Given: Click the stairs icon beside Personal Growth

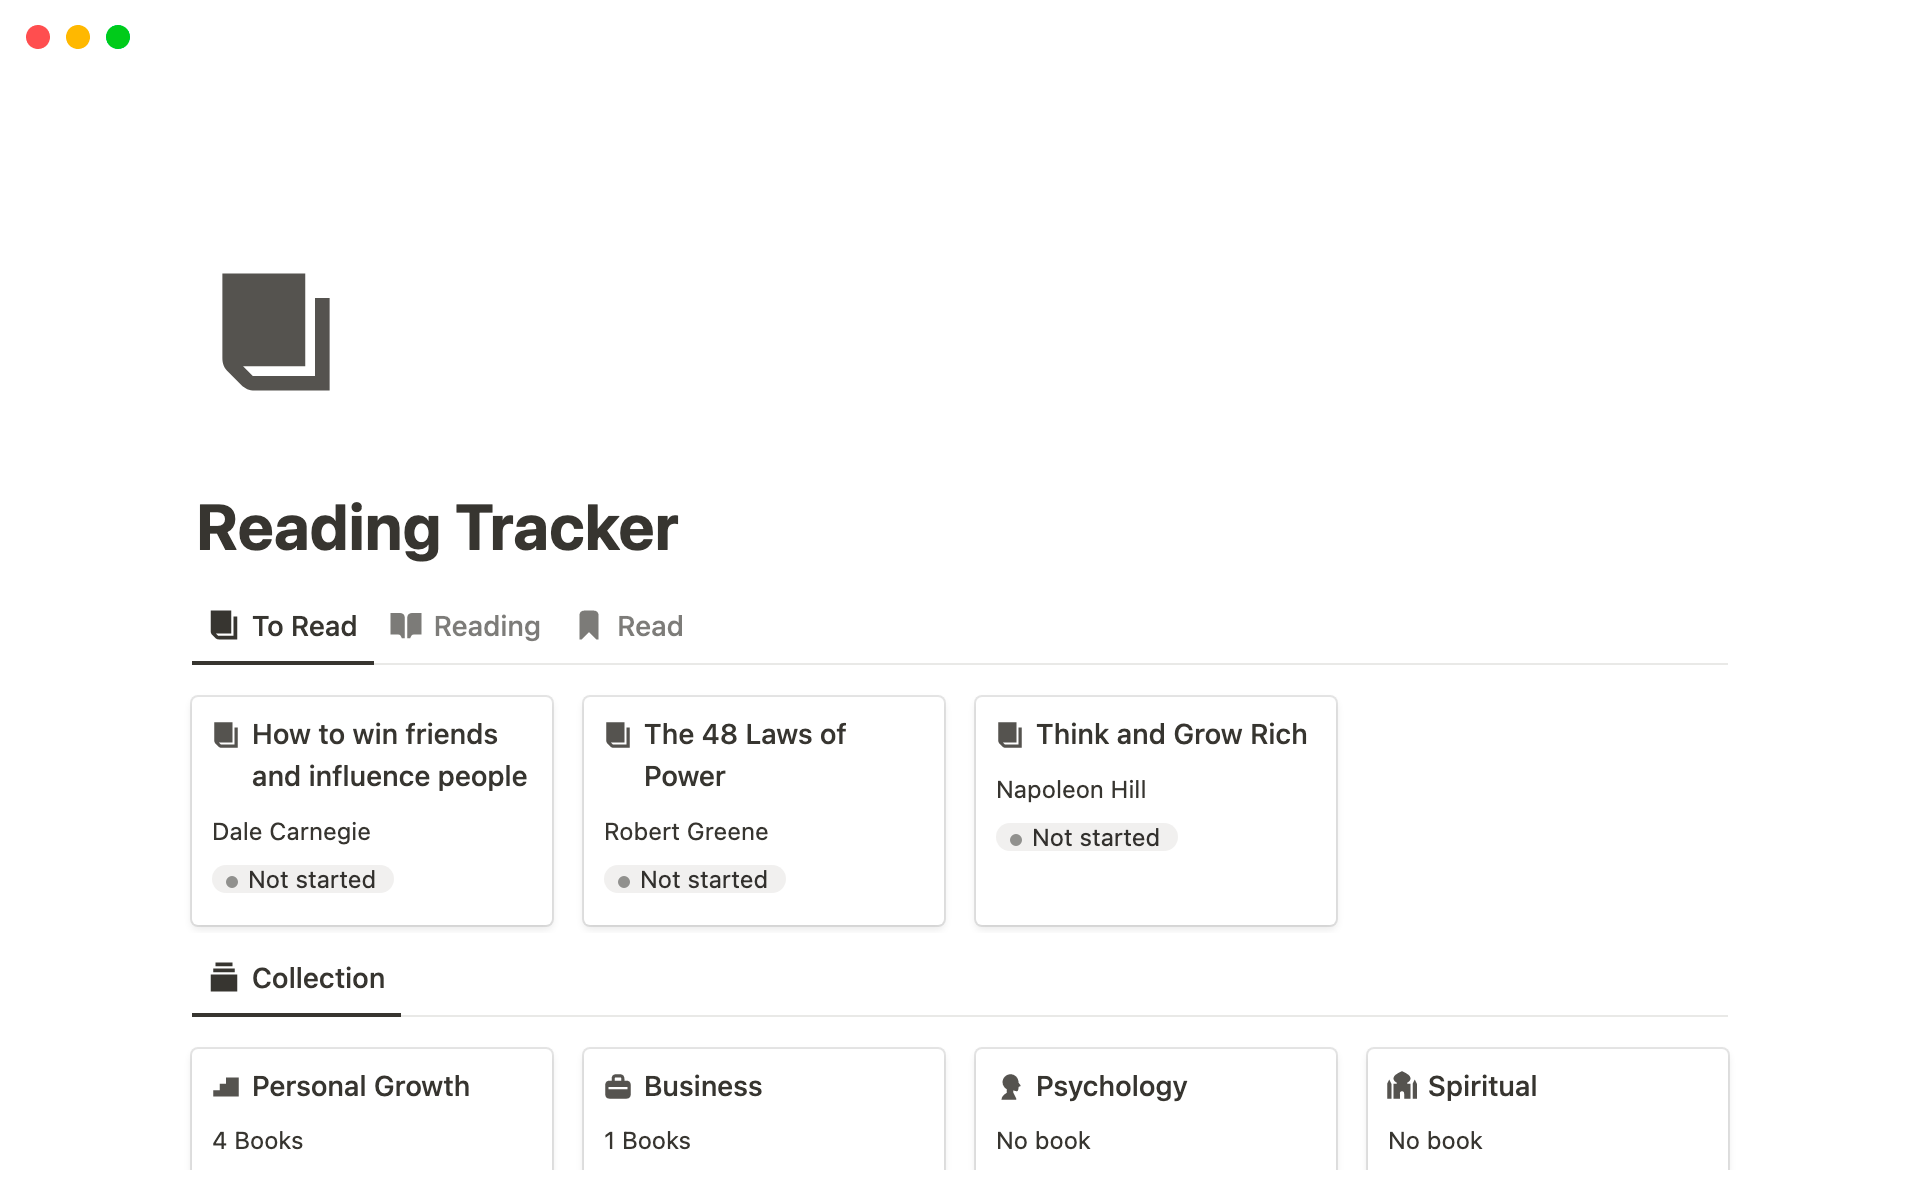Looking at the screenshot, I should tap(226, 1087).
